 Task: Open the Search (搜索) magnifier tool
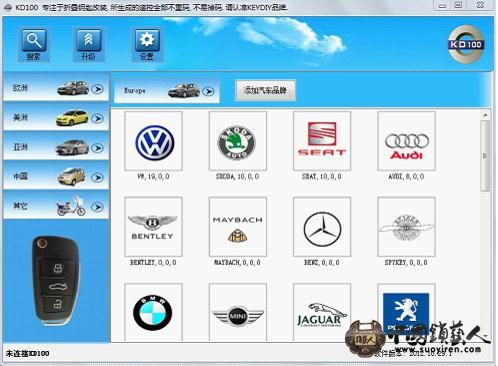pos(34,45)
